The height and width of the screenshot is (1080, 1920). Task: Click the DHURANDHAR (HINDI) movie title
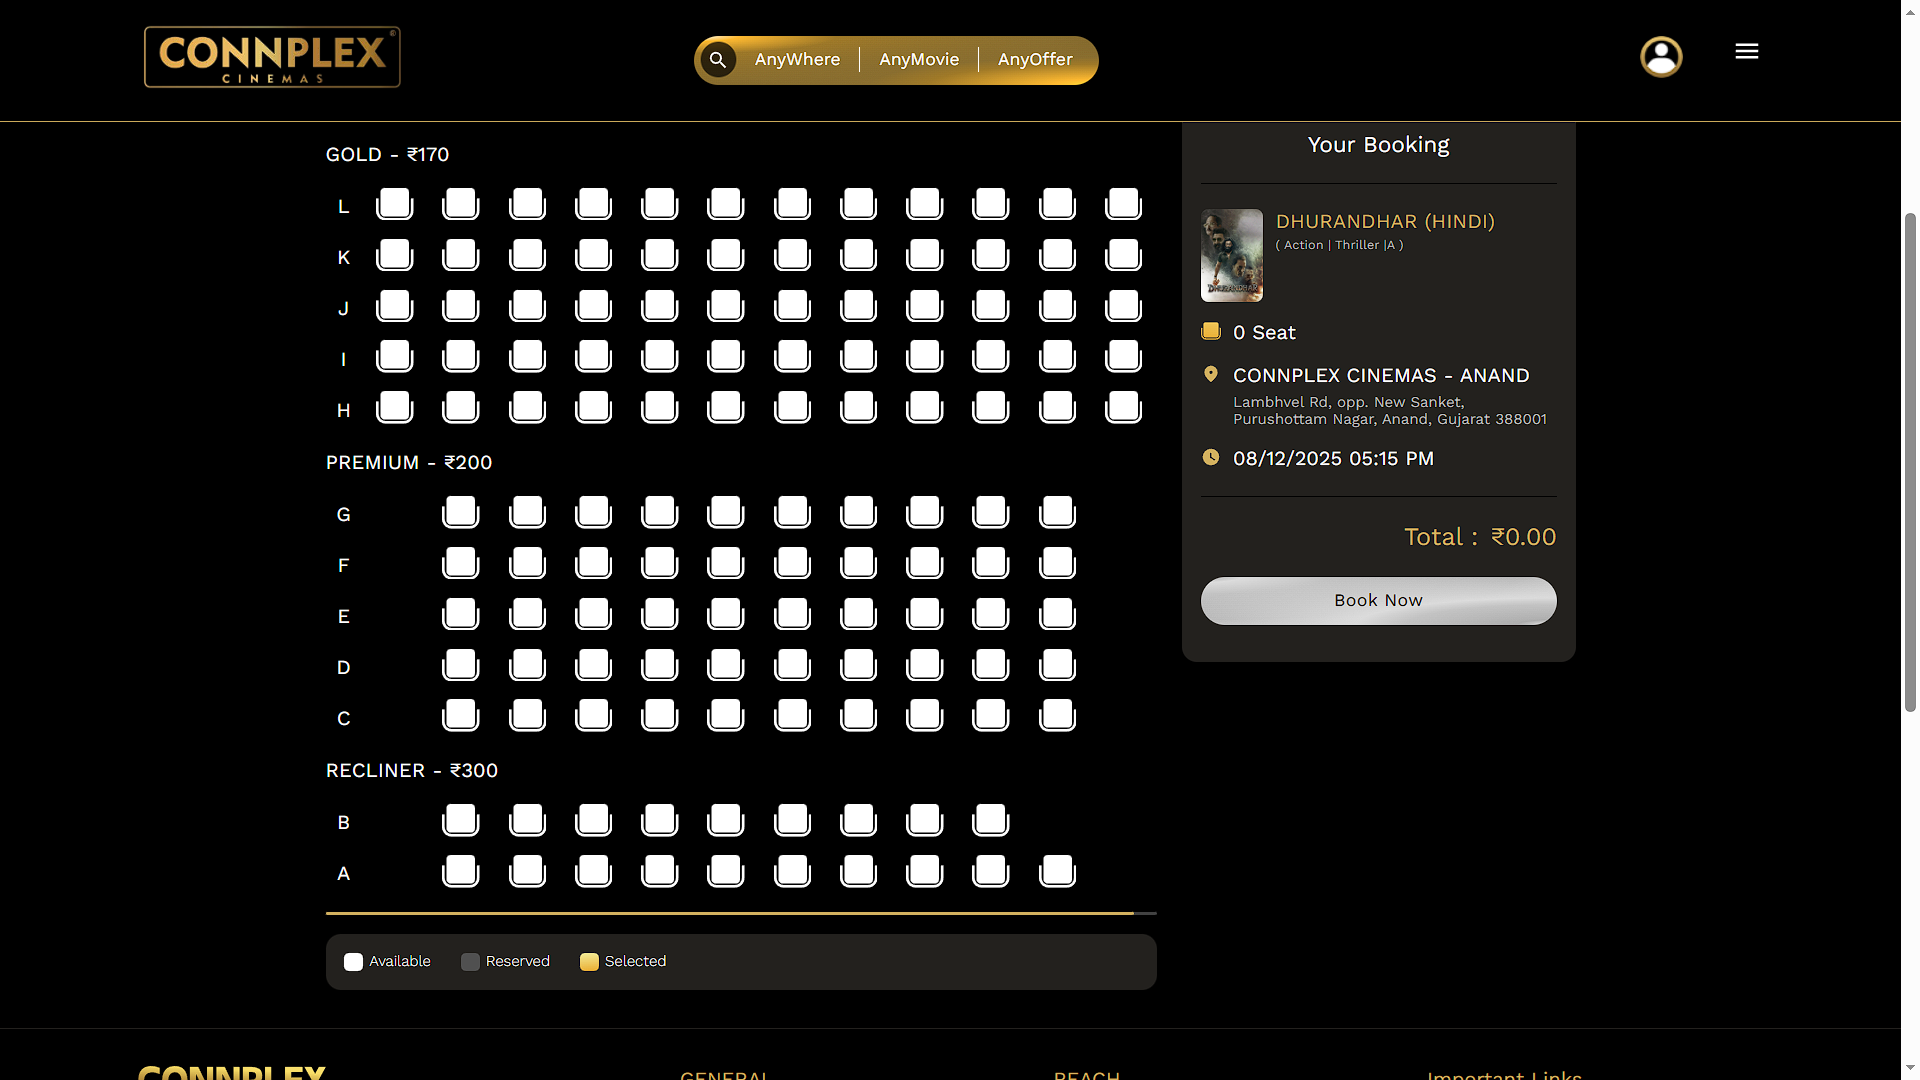tap(1385, 221)
